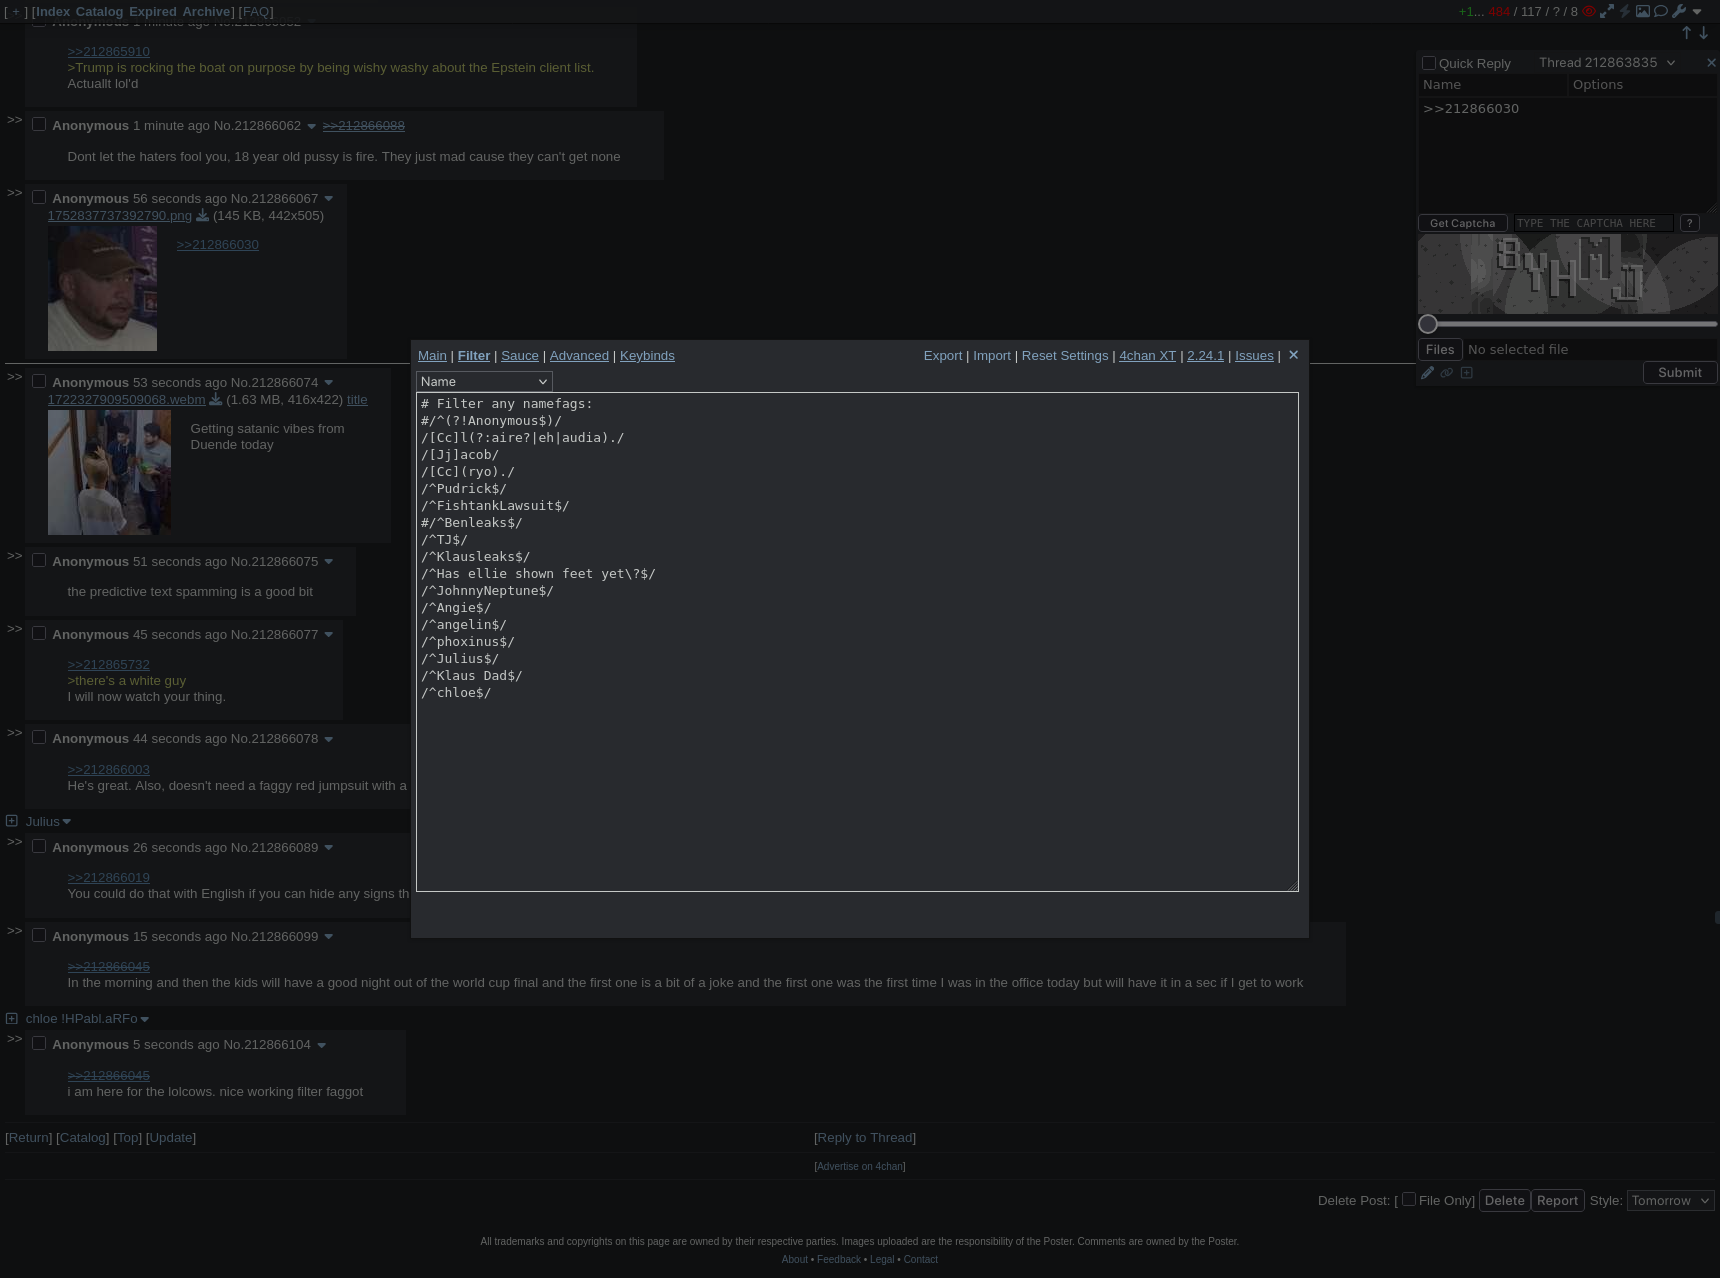Click the Files chooser button
Image resolution: width=1720 pixels, height=1278 pixels.
pyautogui.click(x=1440, y=349)
